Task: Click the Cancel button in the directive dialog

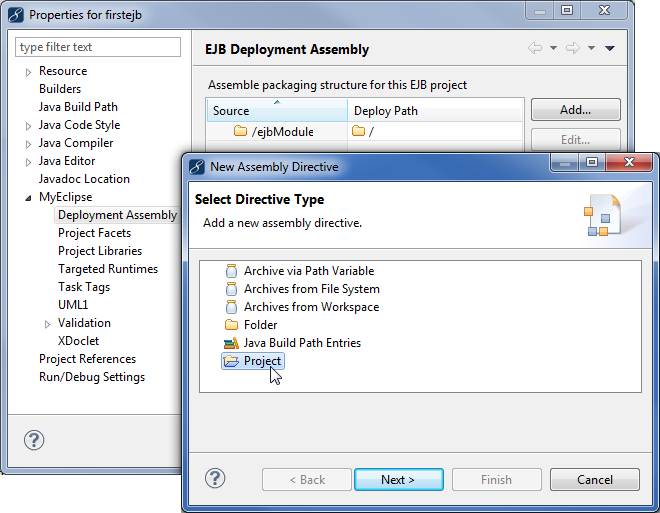Action: (594, 480)
